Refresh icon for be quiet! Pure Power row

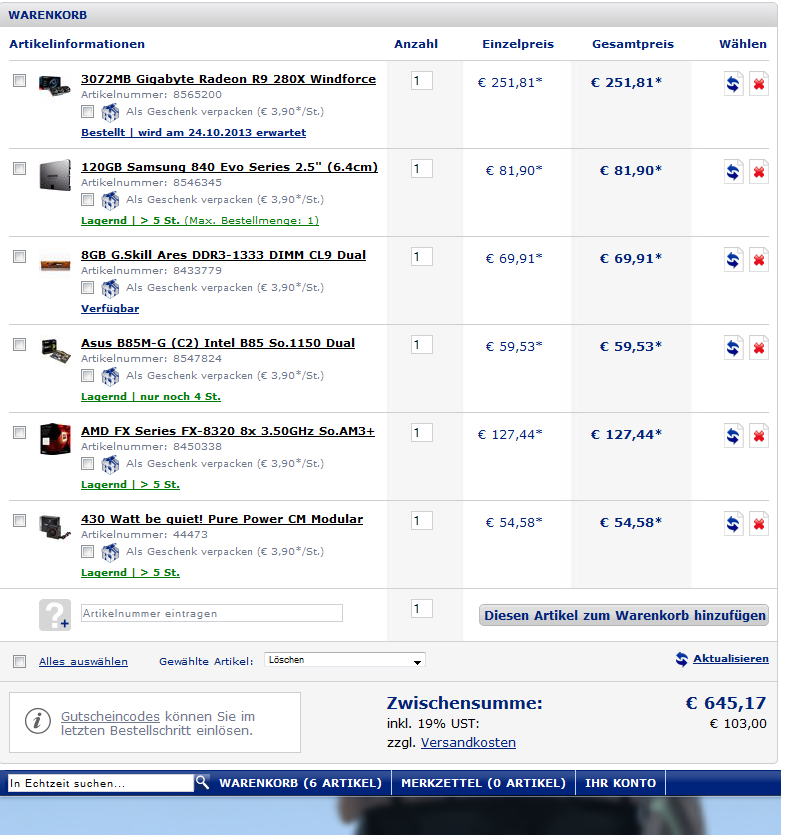point(733,524)
